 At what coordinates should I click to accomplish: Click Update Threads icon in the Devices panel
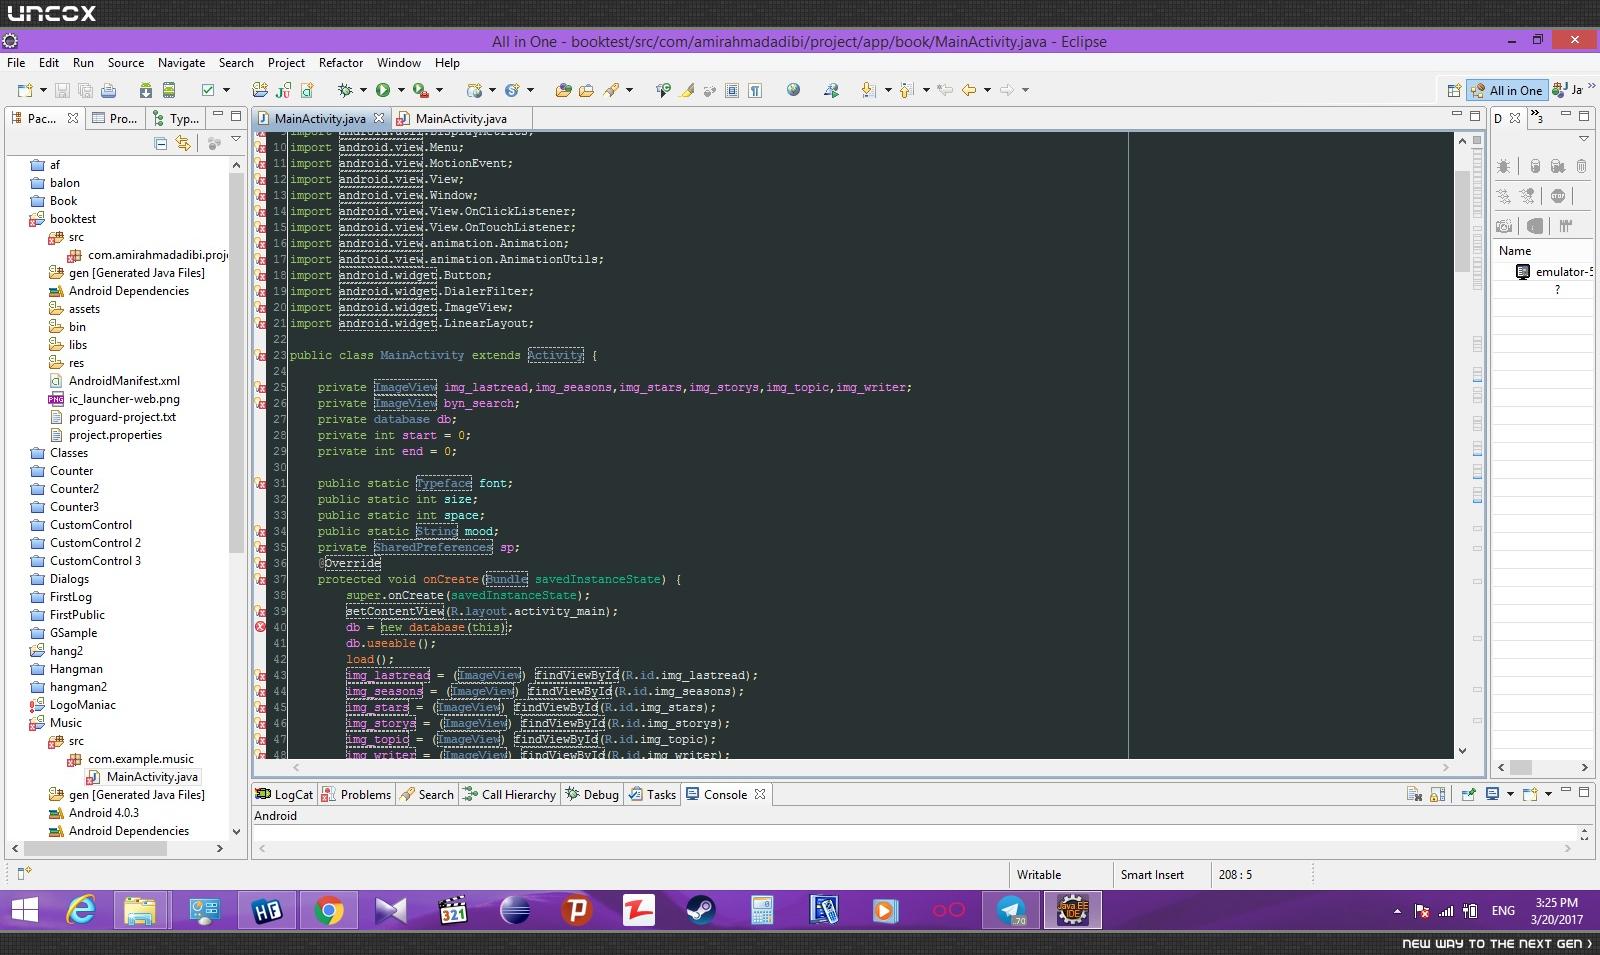tap(1503, 196)
